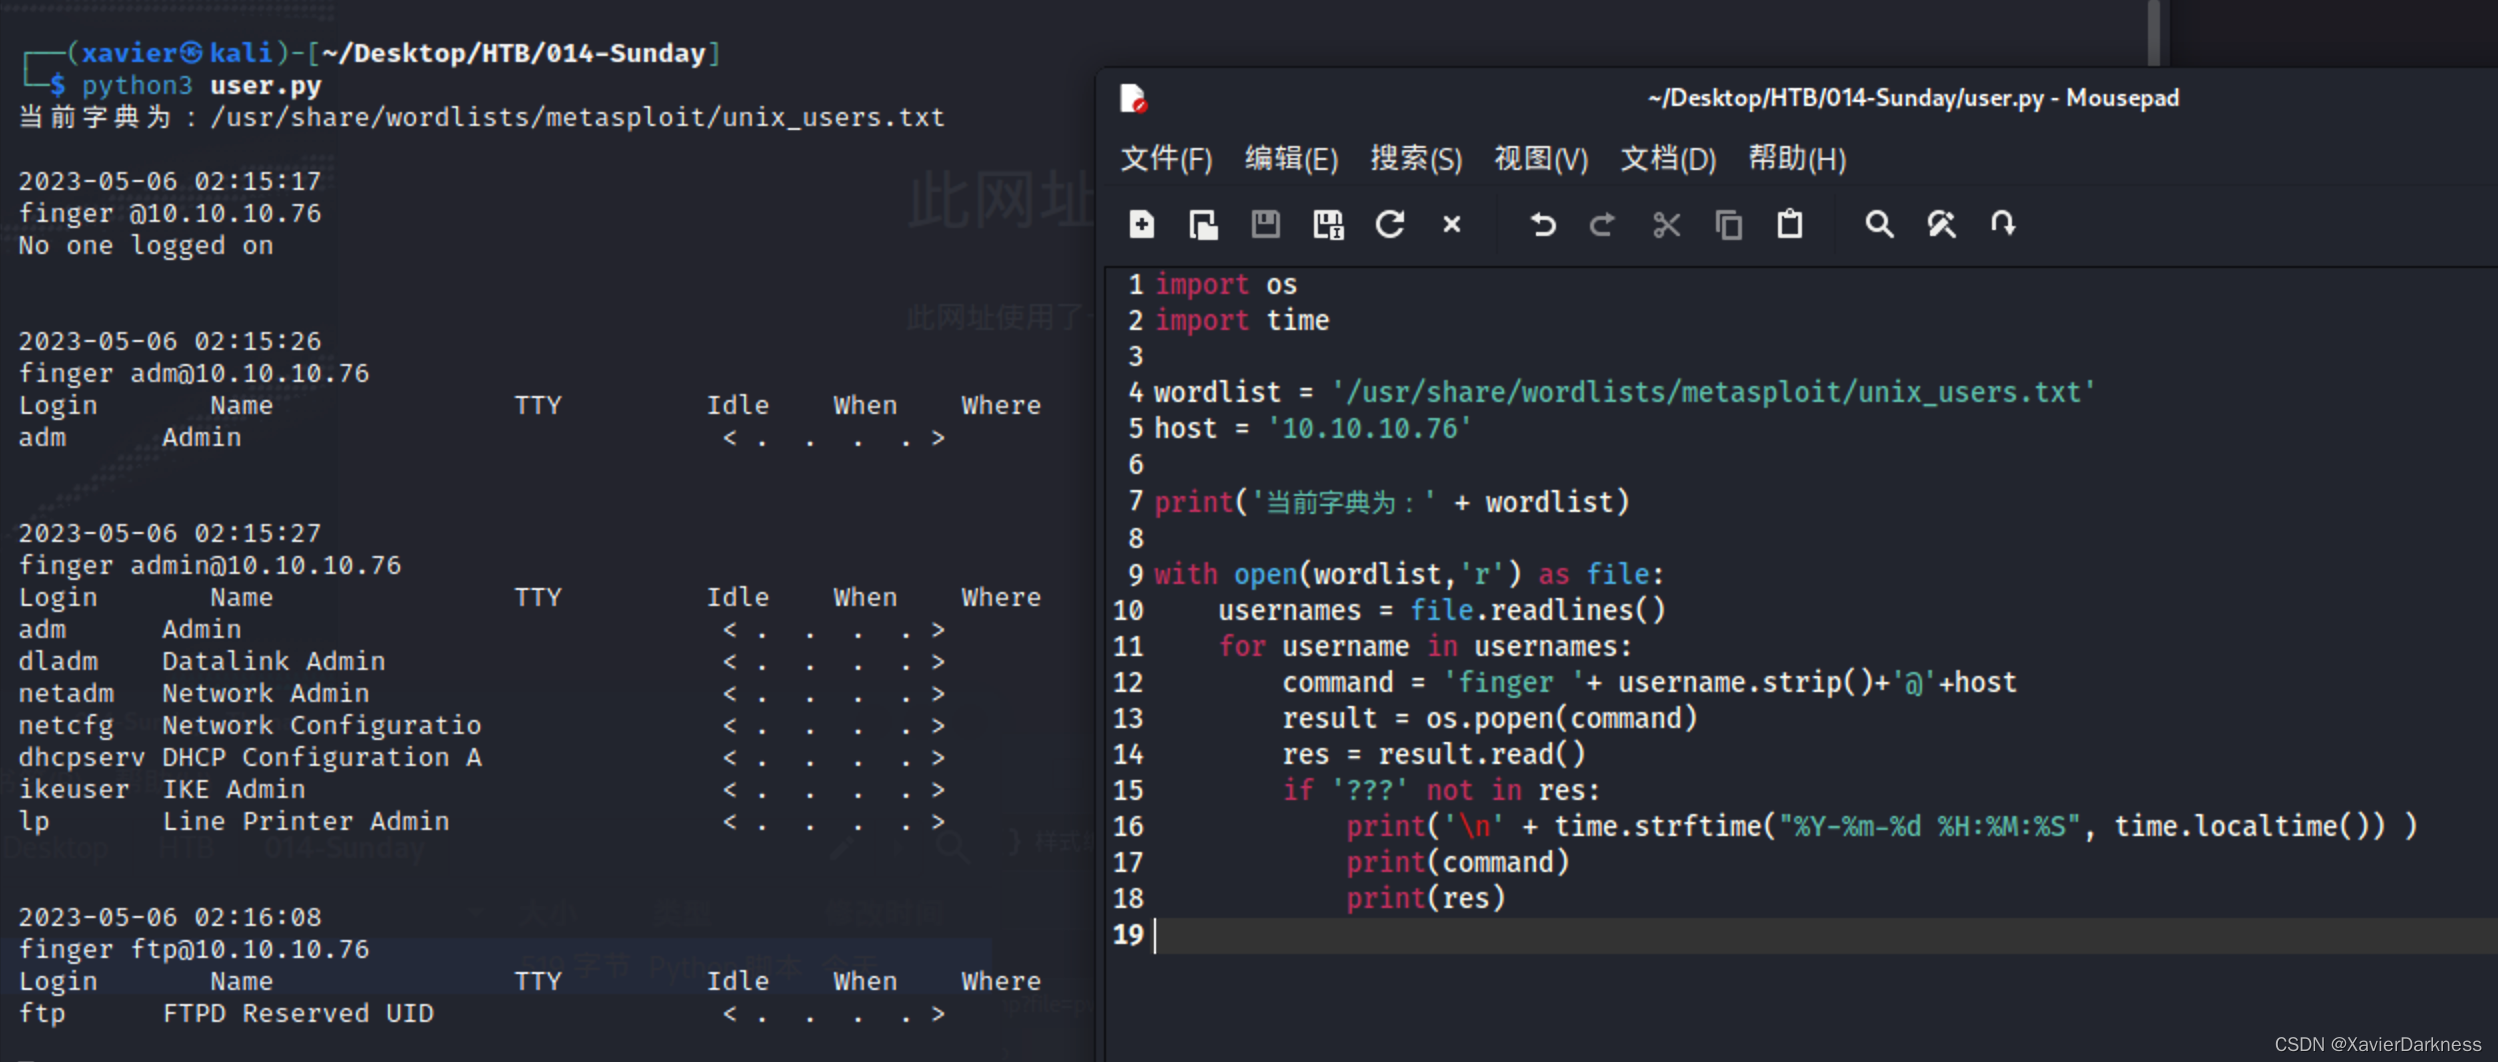Paste from clipboard with the Paste icon

[x=1790, y=224]
